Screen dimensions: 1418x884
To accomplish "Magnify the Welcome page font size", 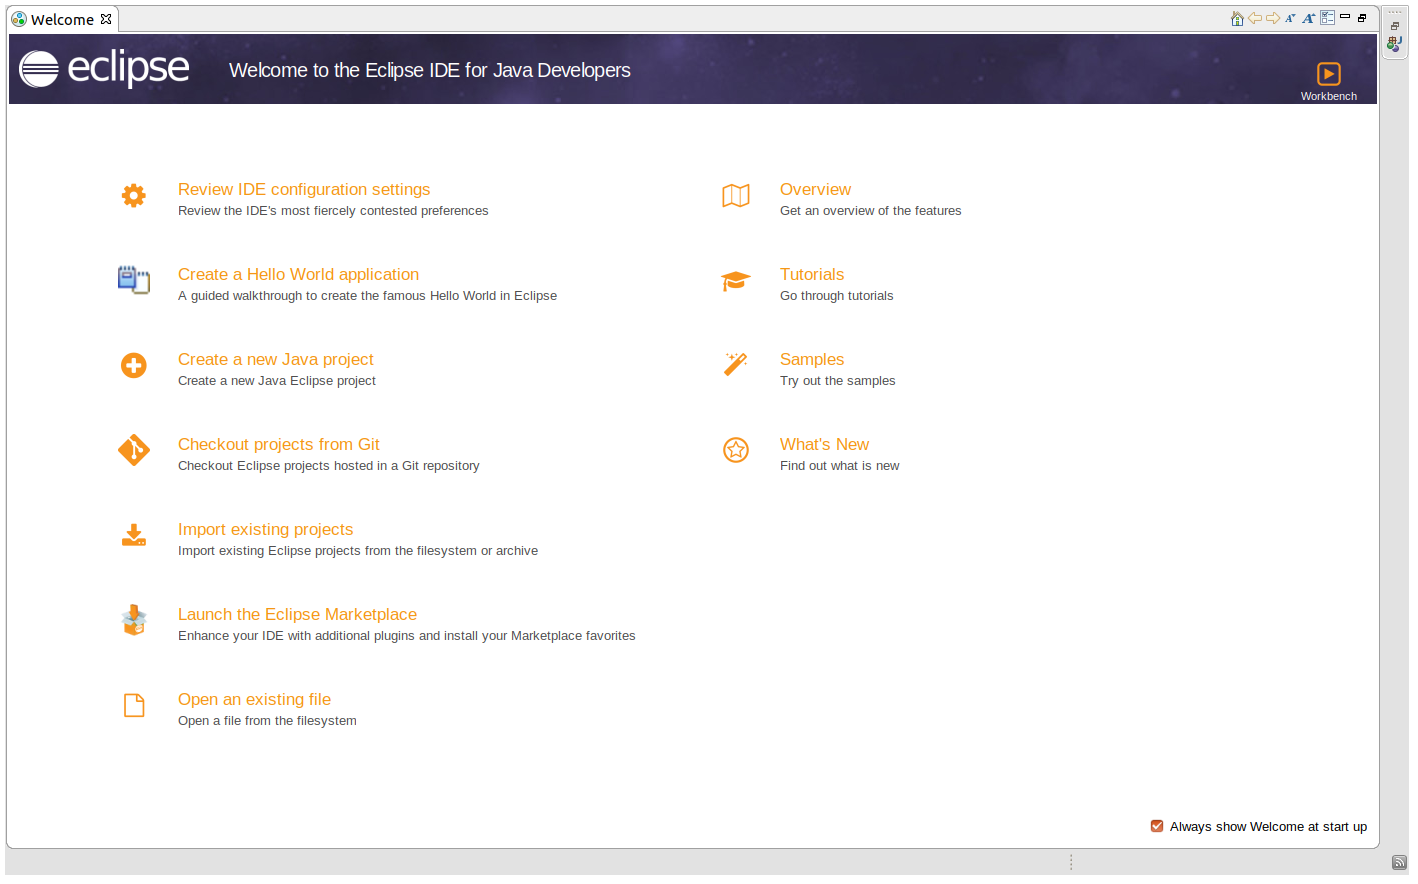I will click(x=1308, y=18).
